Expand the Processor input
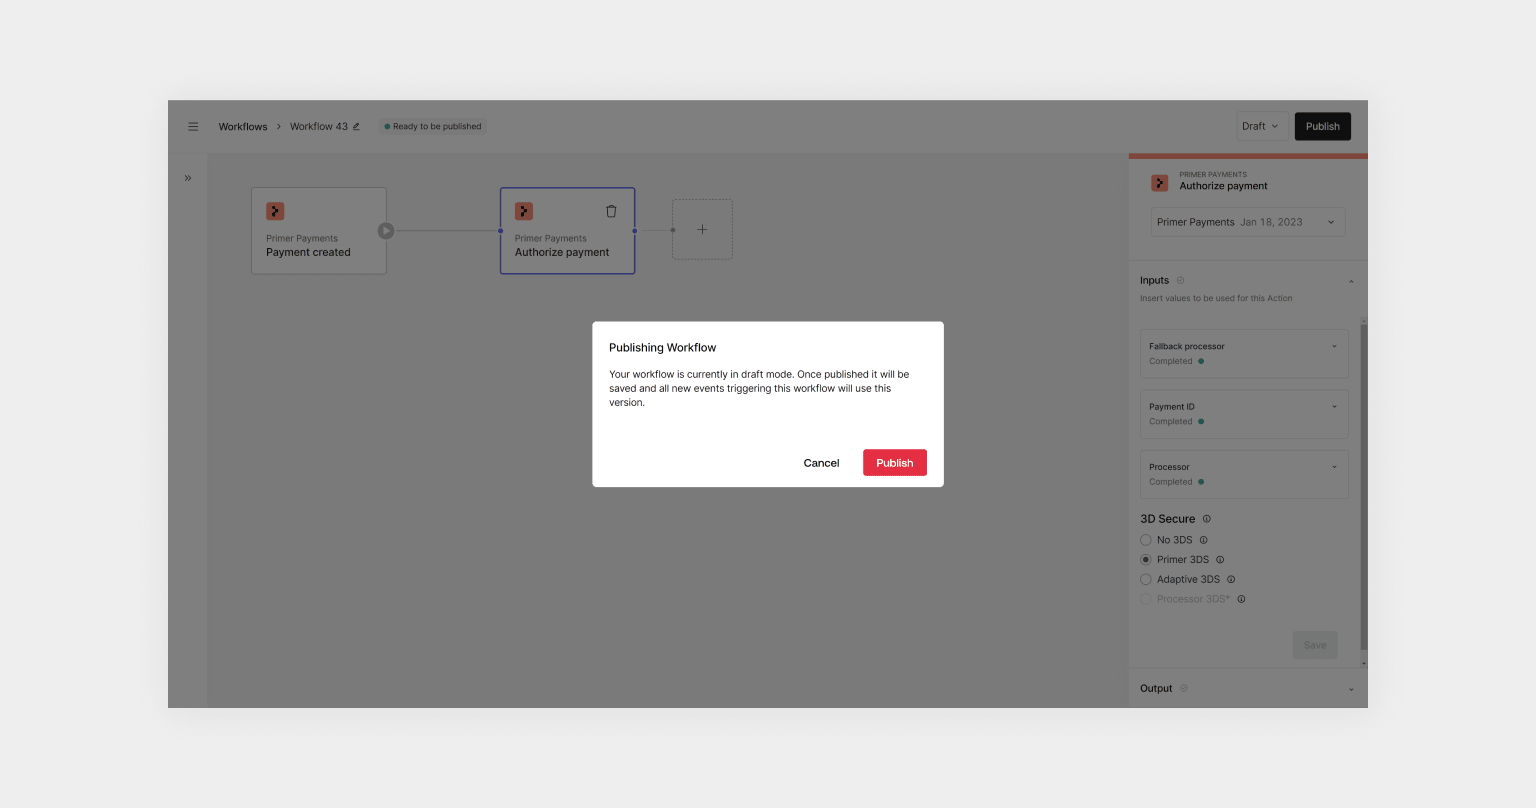 pyautogui.click(x=1244, y=474)
